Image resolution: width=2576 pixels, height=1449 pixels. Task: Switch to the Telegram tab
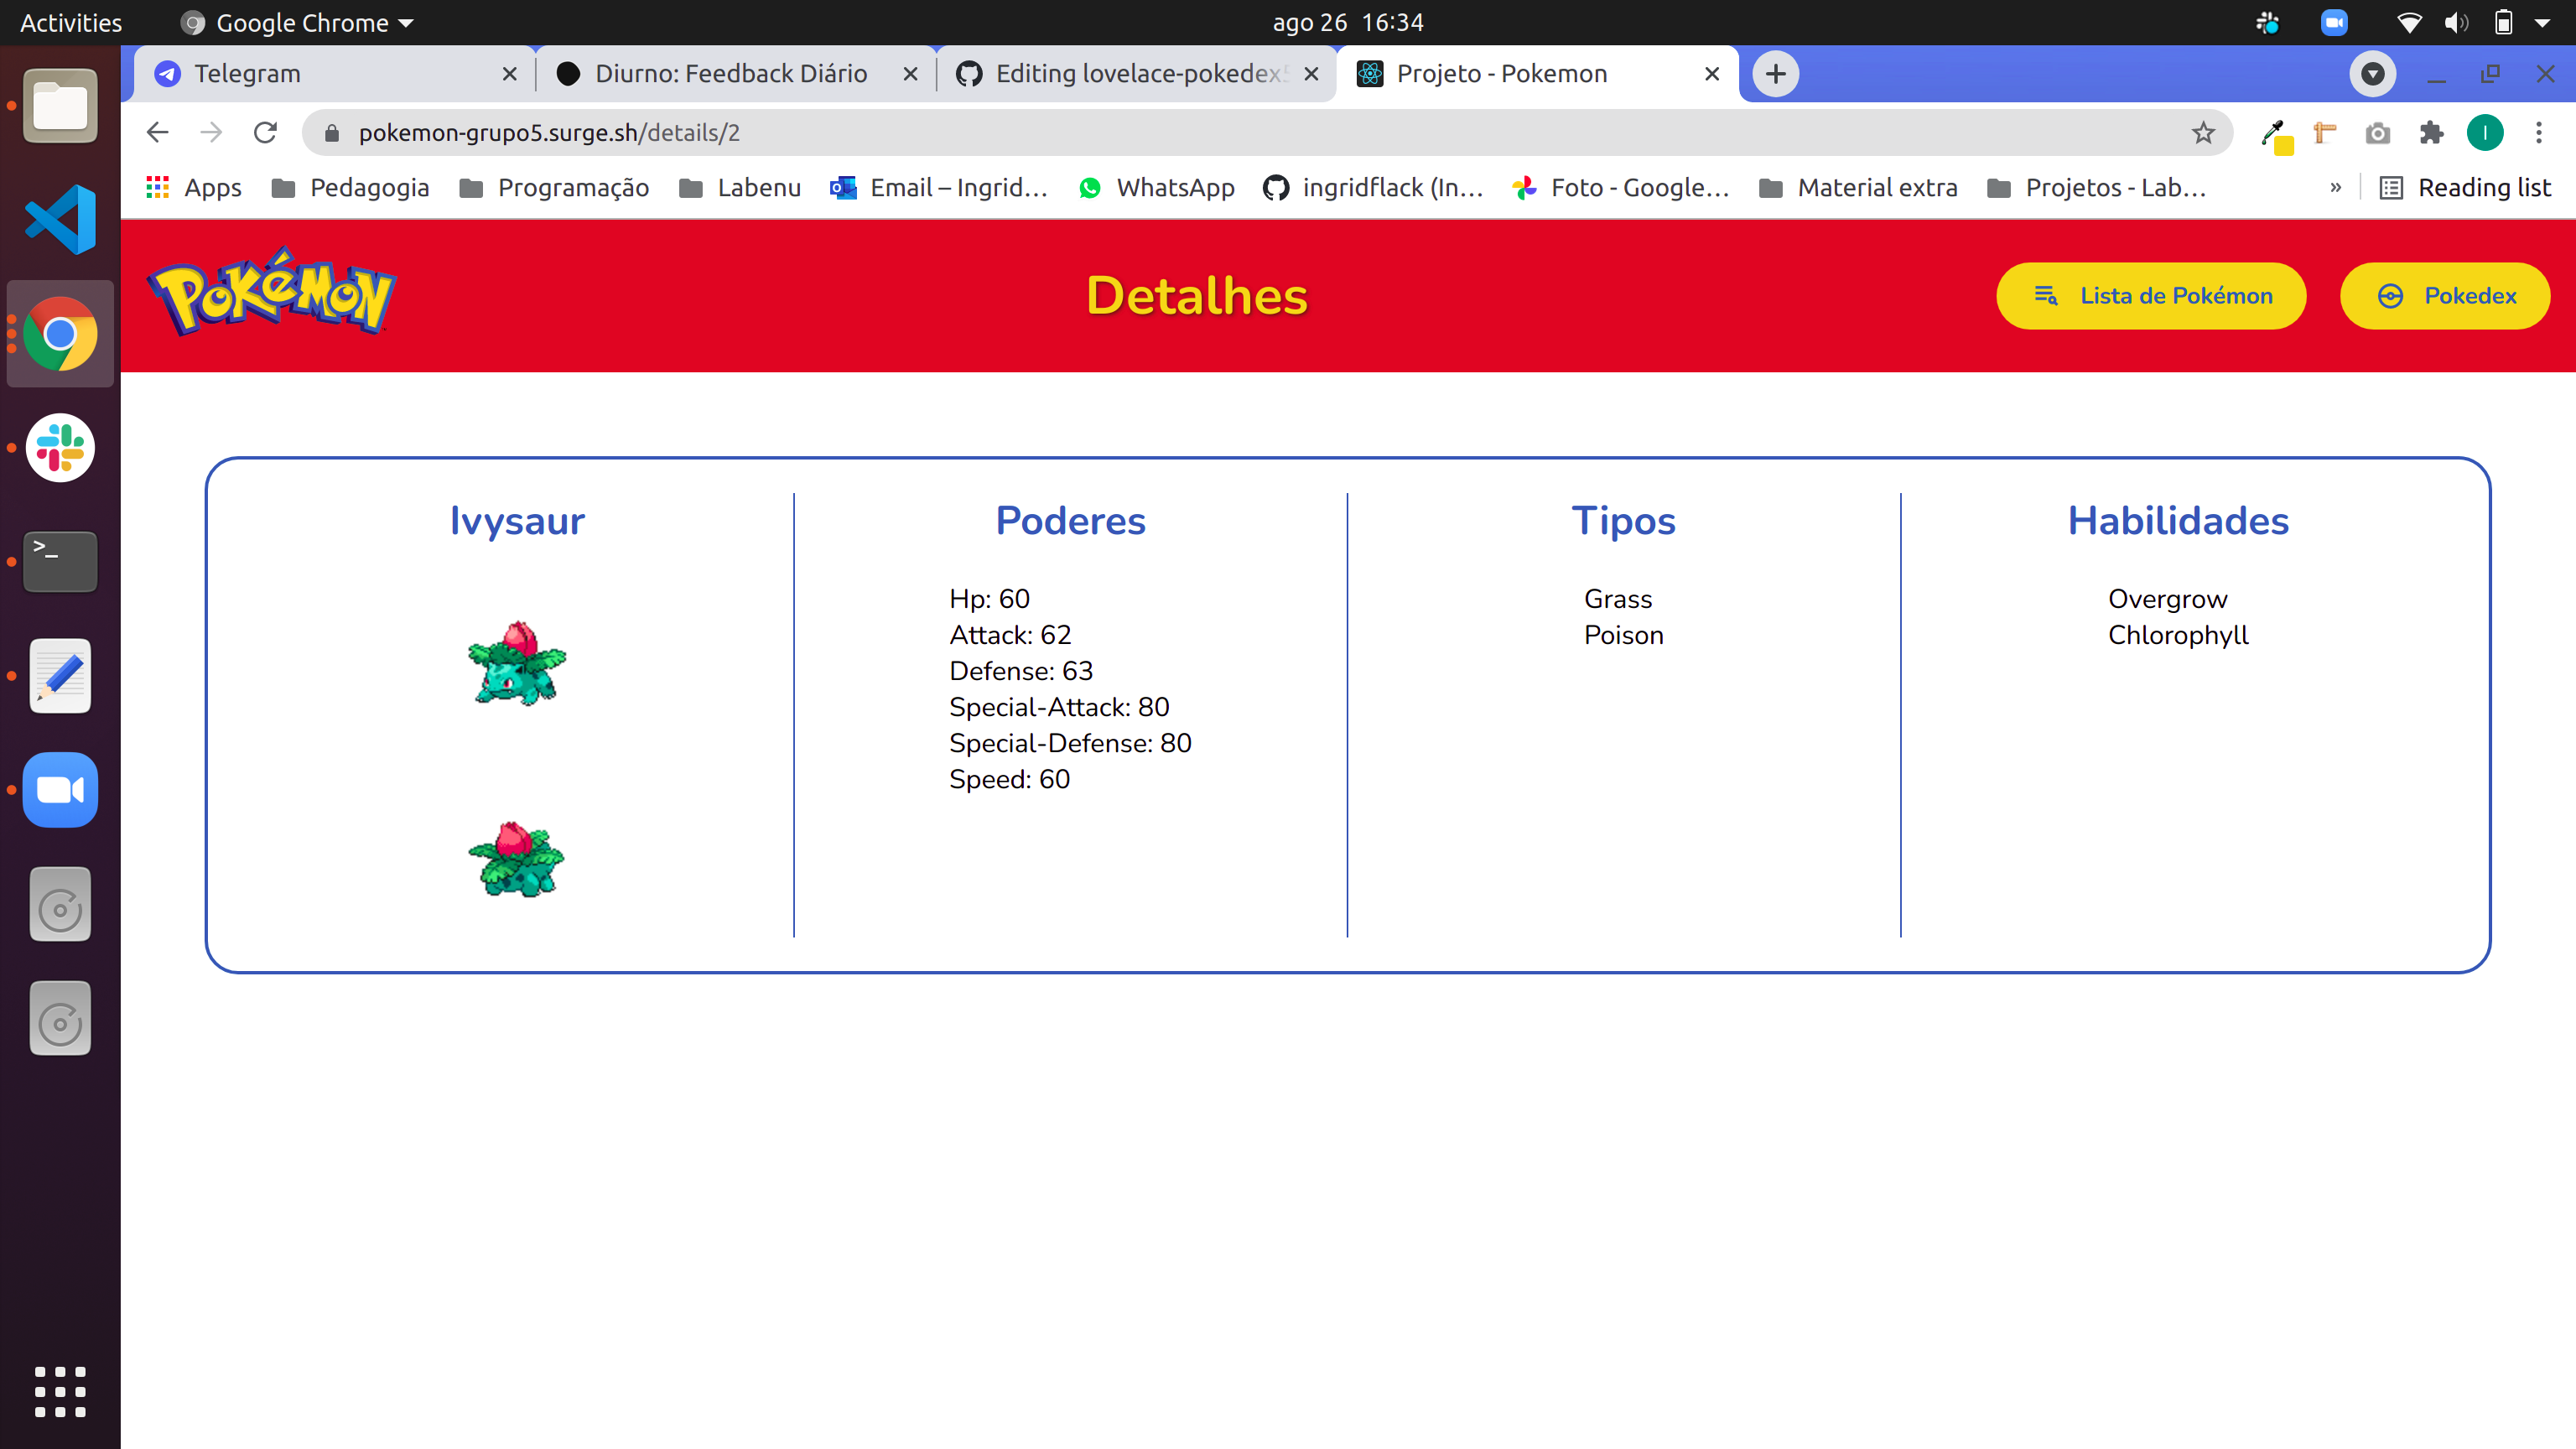point(330,74)
